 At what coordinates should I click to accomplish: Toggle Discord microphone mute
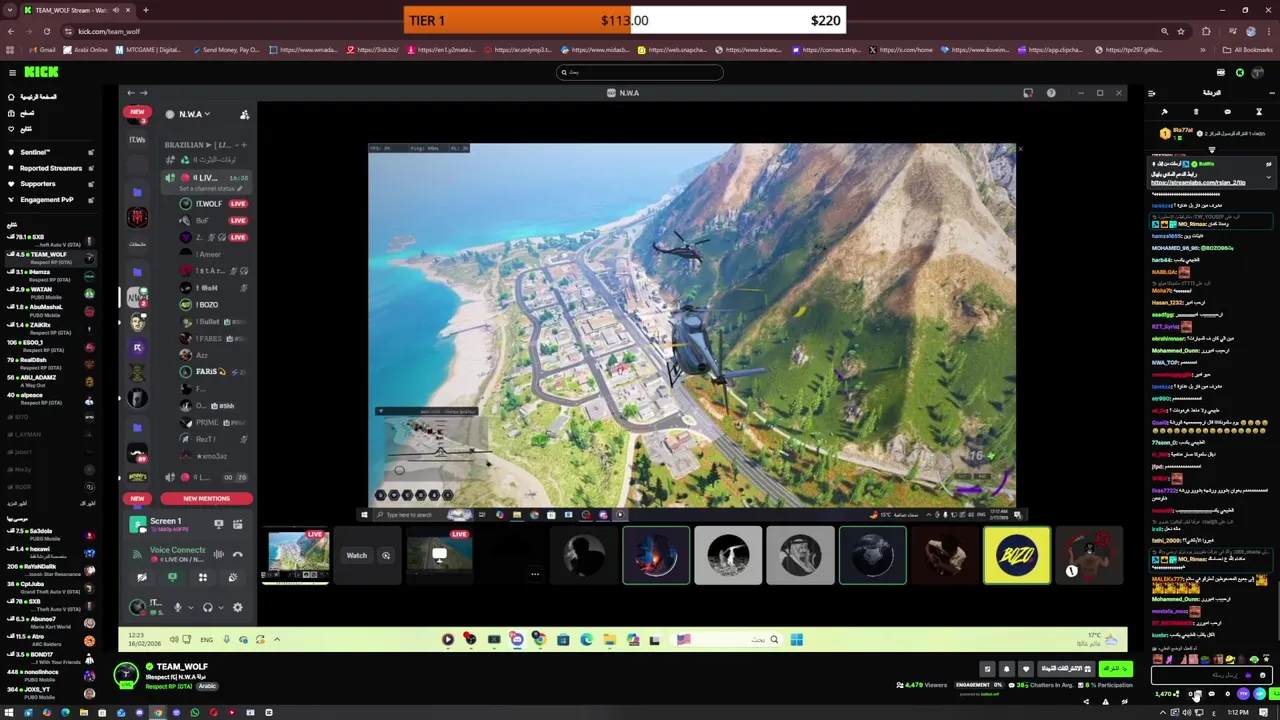(x=178, y=607)
